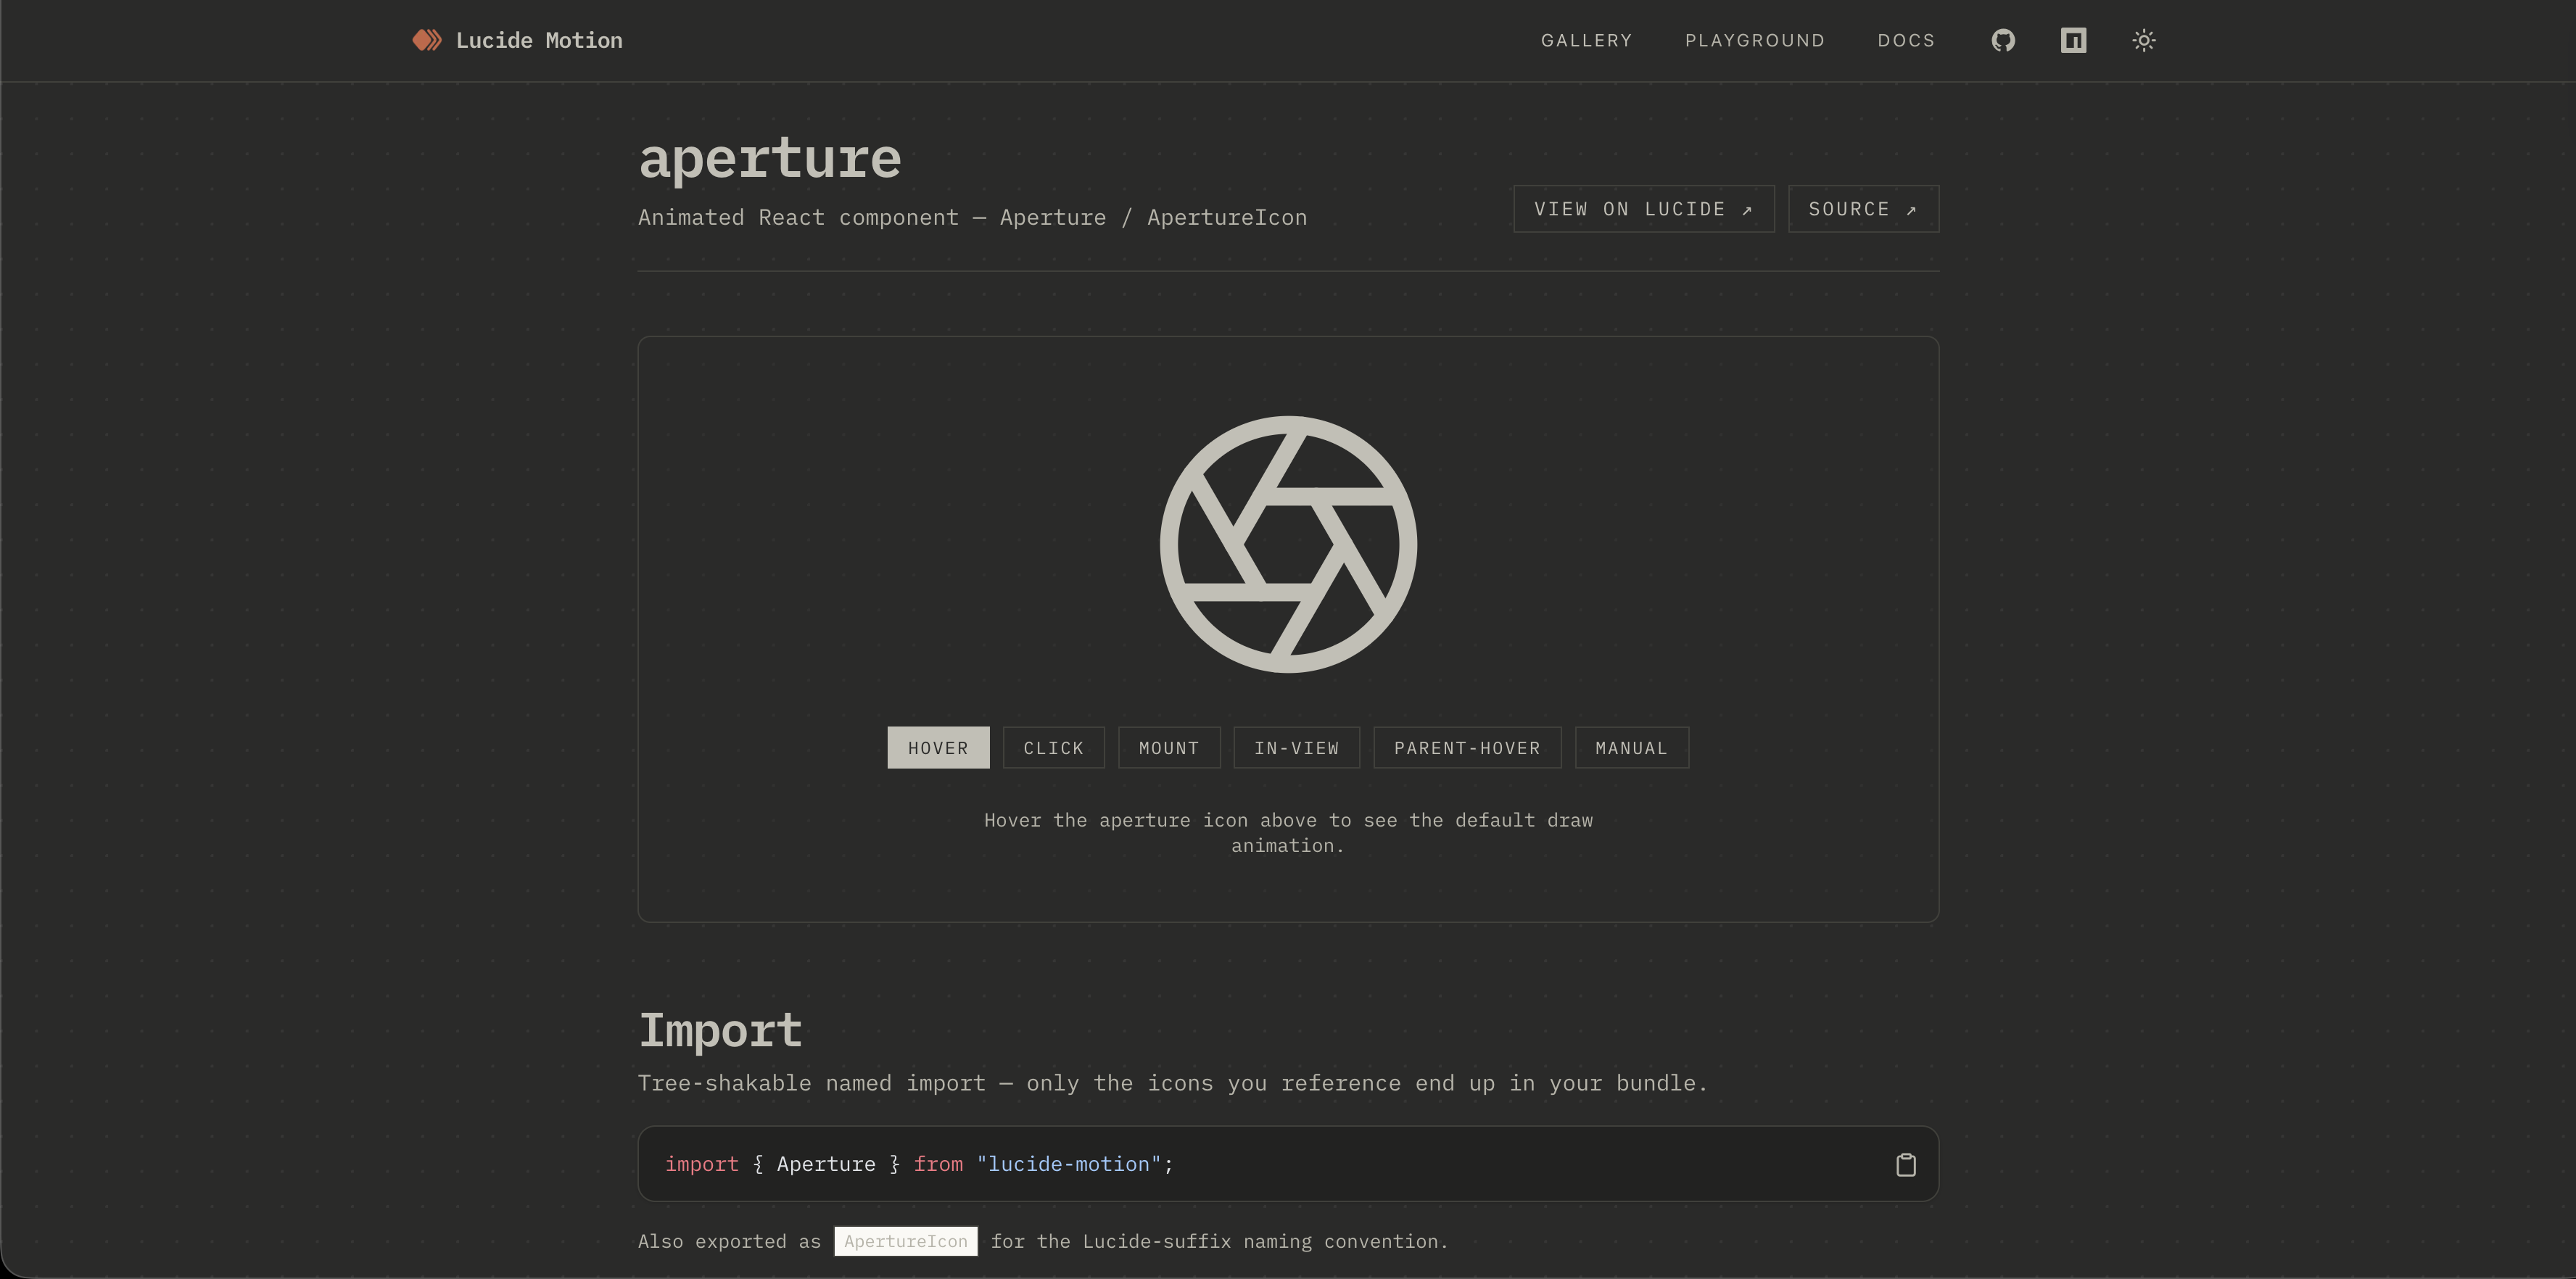
Task: Click the View on Lucide button
Action: coord(1644,209)
